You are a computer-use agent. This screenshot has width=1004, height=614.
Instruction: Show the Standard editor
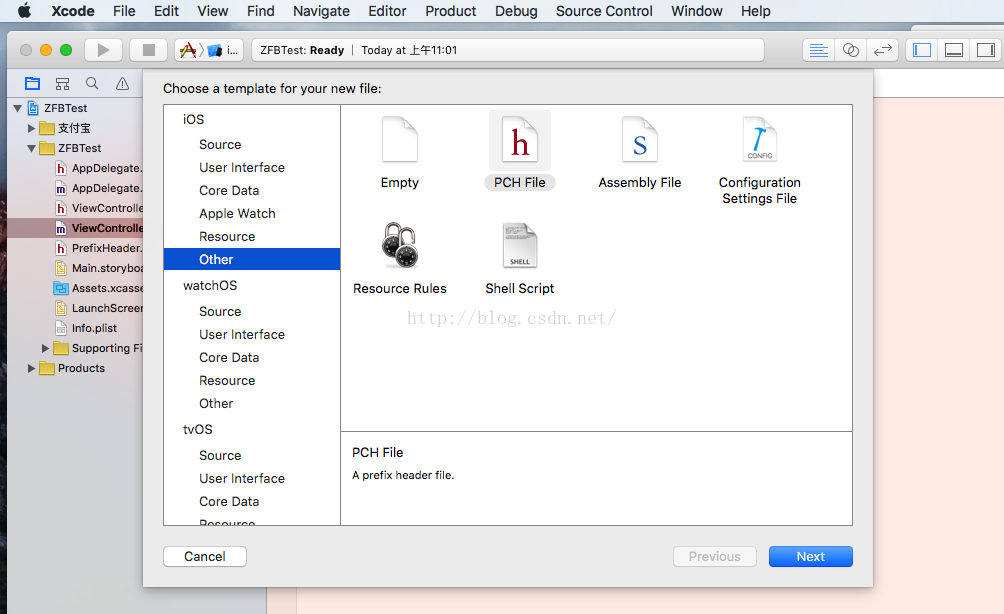pos(818,50)
